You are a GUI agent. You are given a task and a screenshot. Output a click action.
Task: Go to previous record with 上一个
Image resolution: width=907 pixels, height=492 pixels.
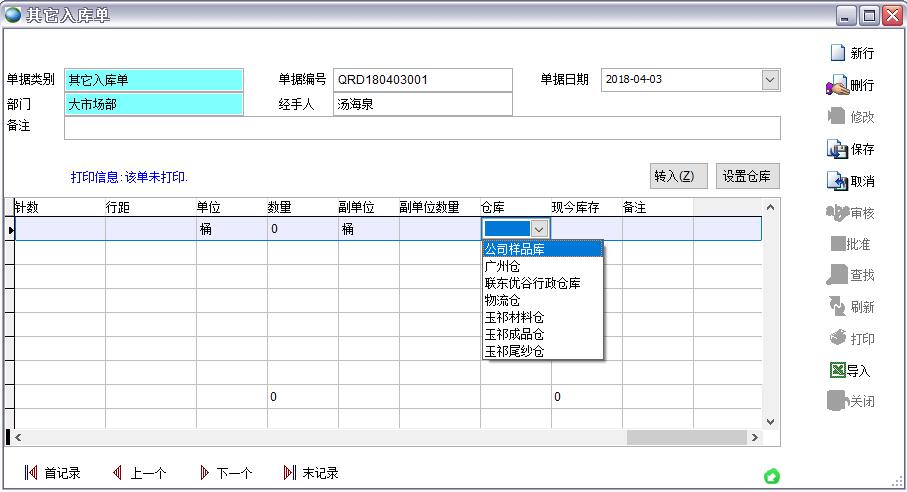point(118,473)
